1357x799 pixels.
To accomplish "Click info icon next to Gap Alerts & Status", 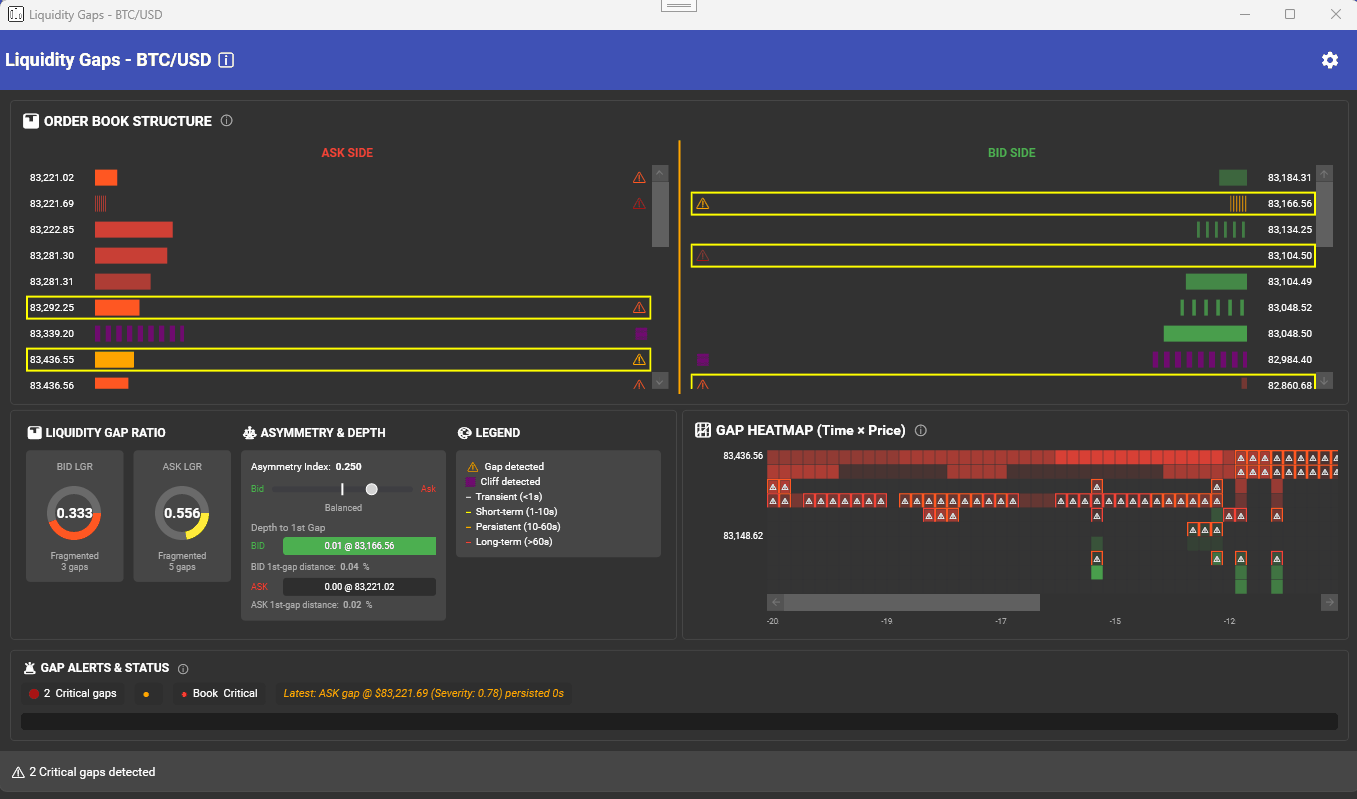I will pos(183,669).
